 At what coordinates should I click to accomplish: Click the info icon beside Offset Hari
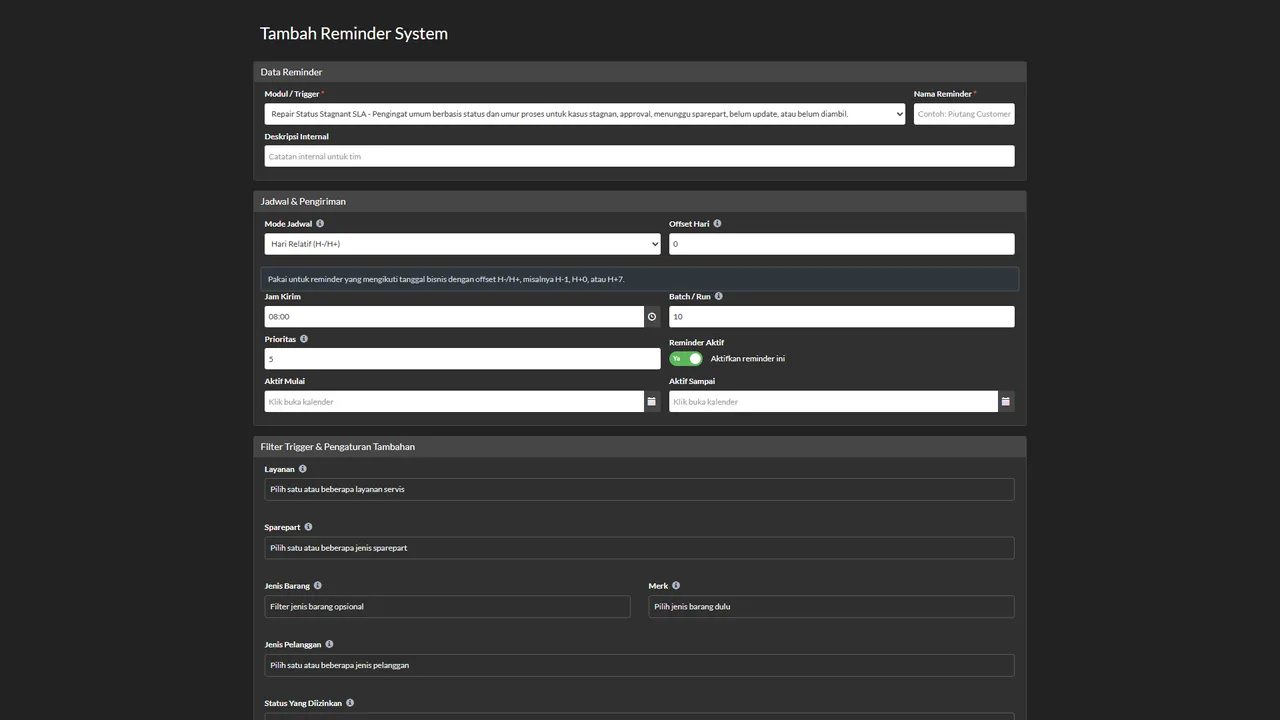coord(717,224)
